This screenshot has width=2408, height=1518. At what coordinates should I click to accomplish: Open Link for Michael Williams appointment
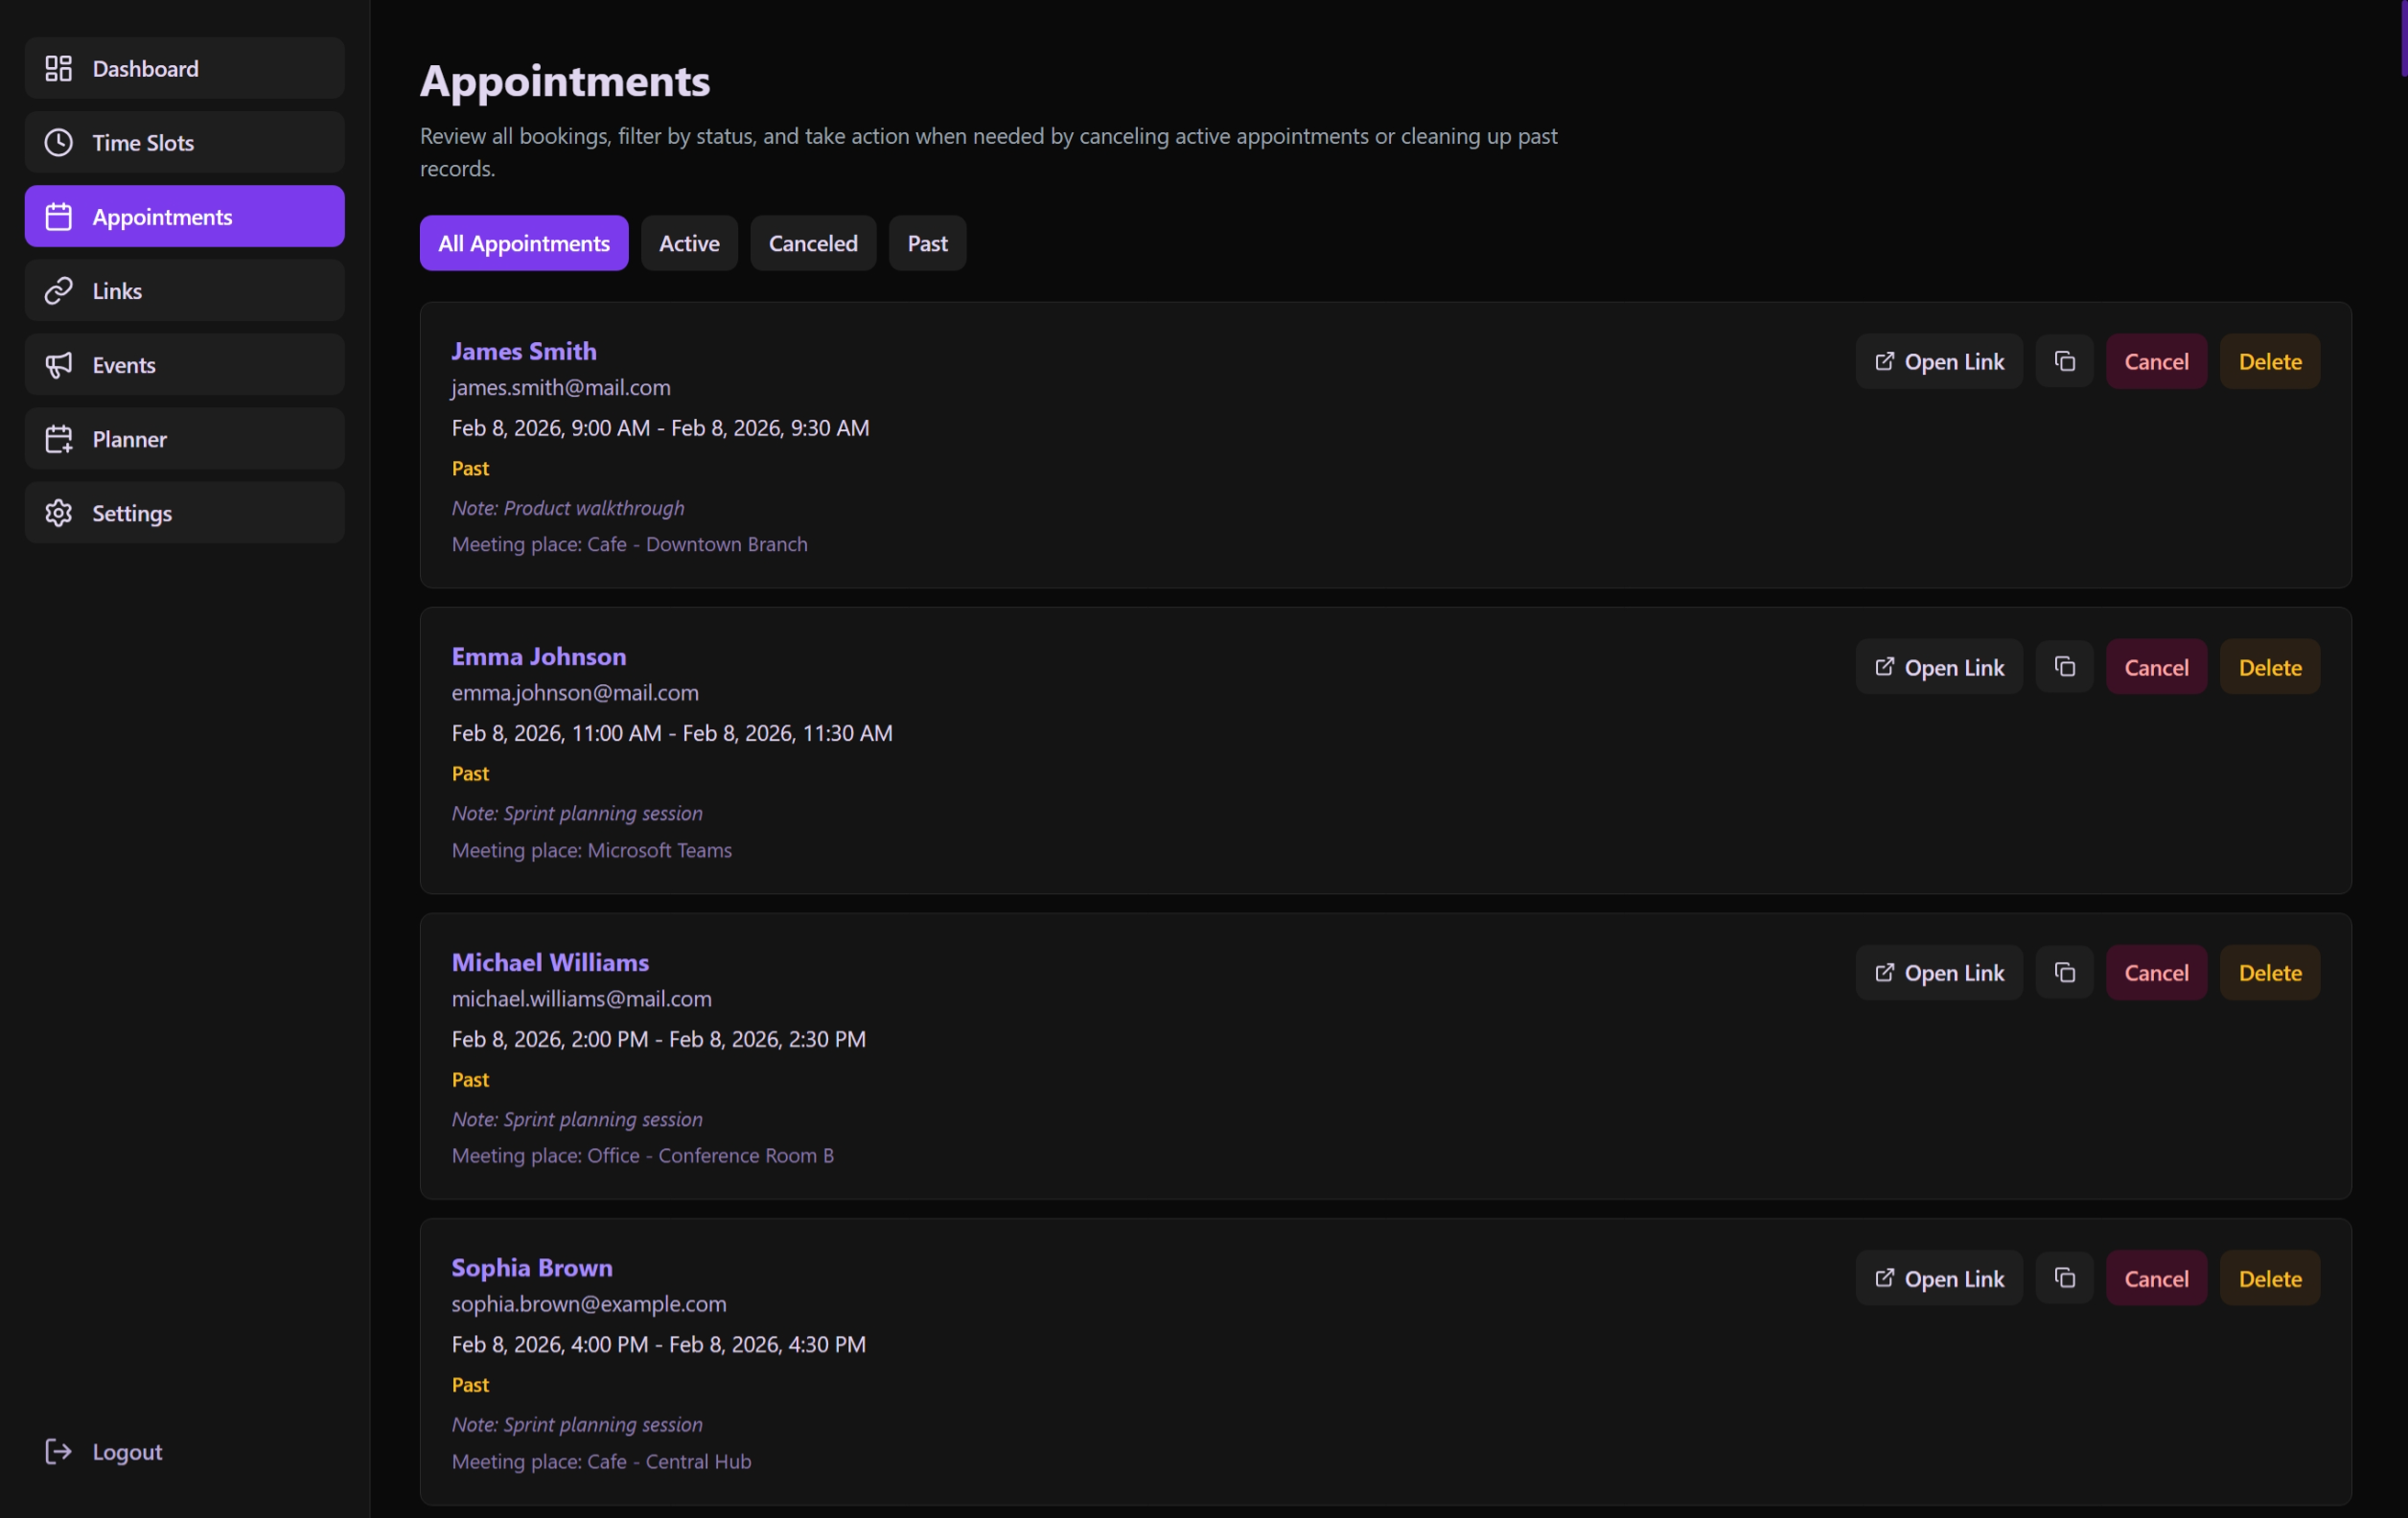(x=1938, y=972)
